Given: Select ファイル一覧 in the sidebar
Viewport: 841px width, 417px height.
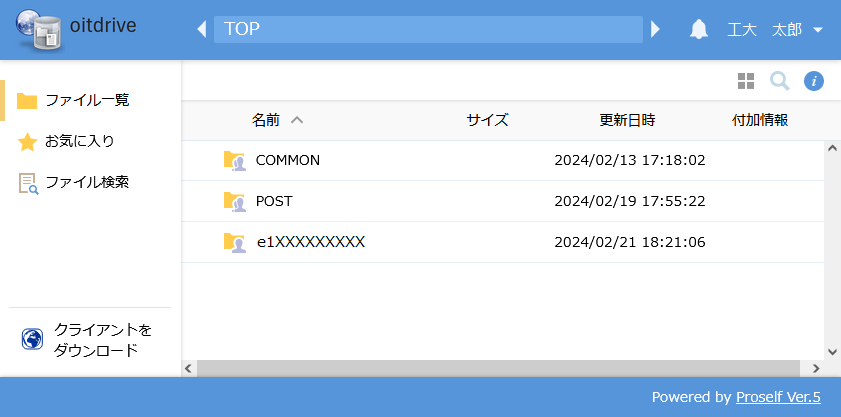Looking at the screenshot, I should 87,100.
